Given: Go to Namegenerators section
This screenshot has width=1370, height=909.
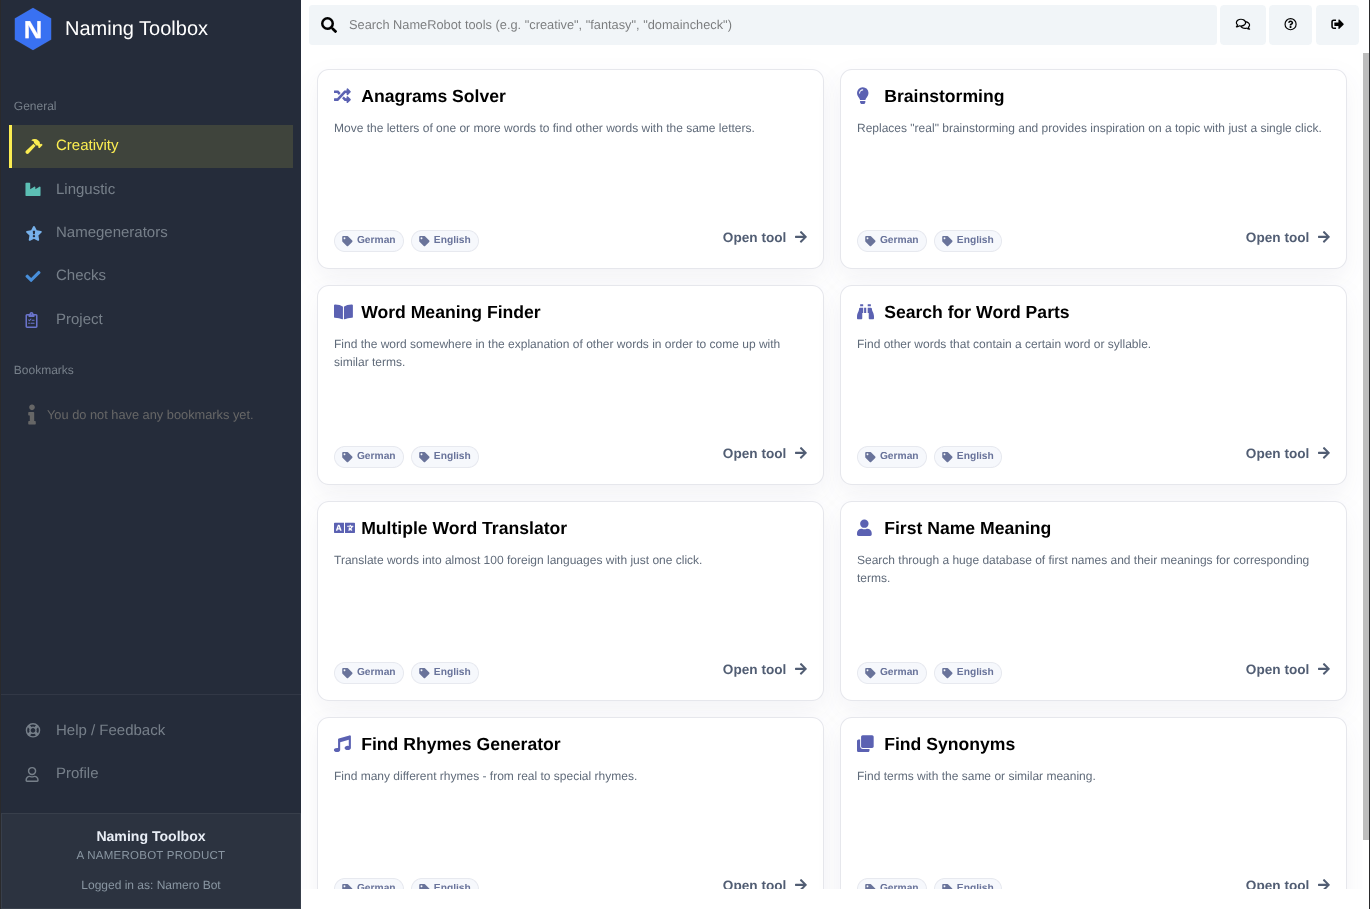Looking at the screenshot, I should coord(111,232).
